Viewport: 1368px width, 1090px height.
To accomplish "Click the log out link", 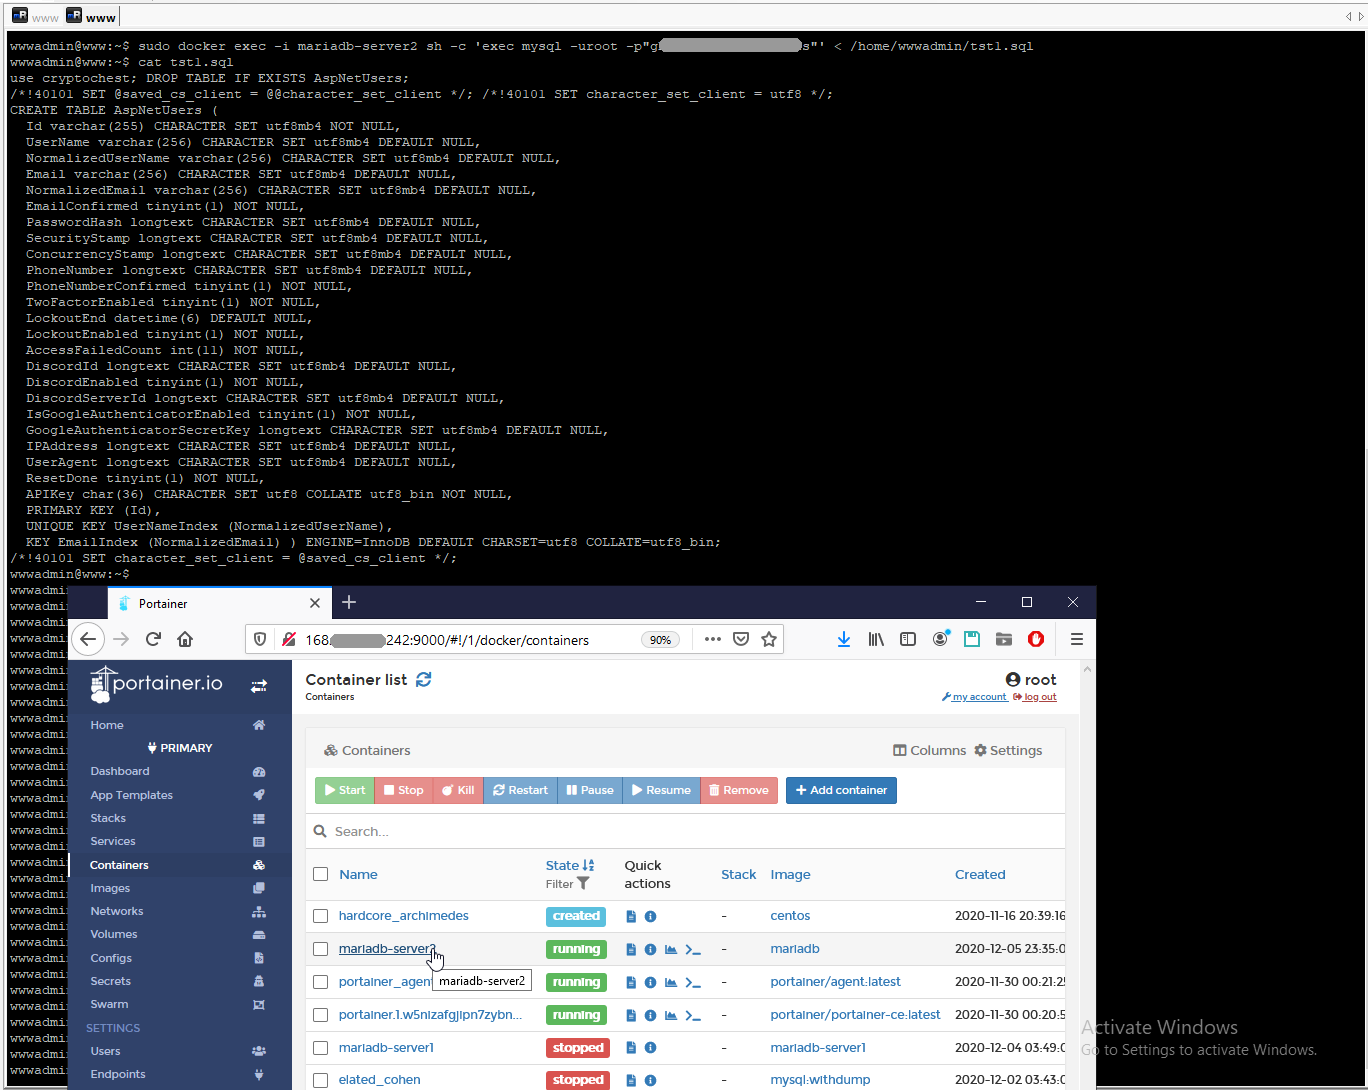I will 1035,697.
